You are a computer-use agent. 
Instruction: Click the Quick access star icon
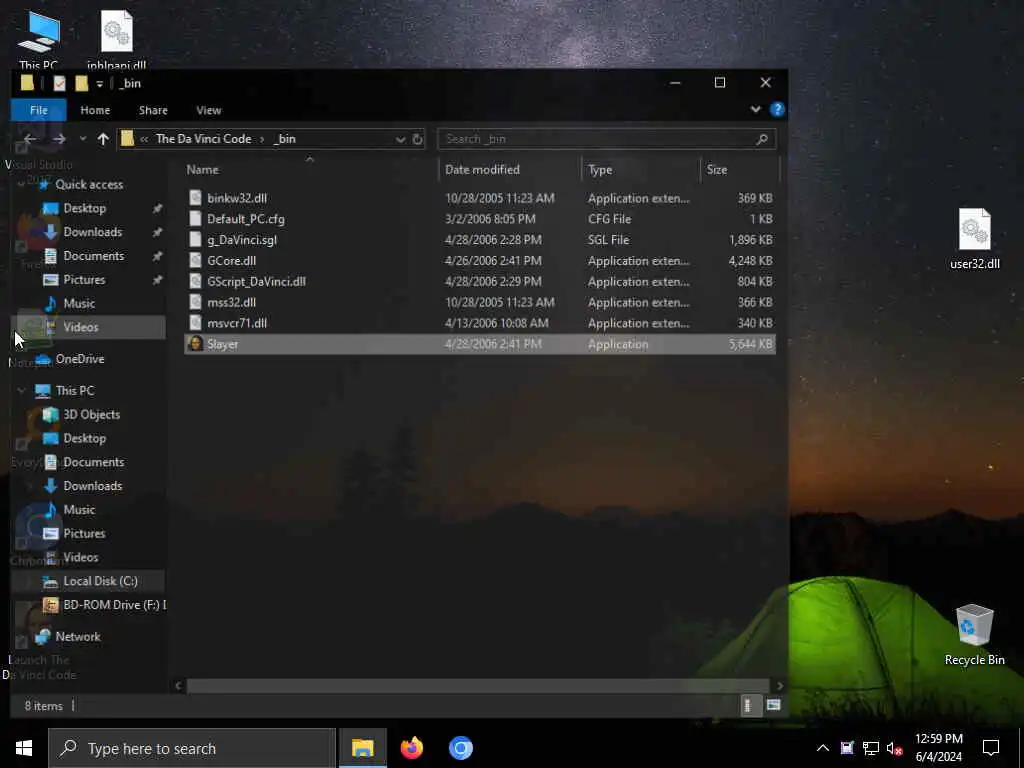point(44,184)
